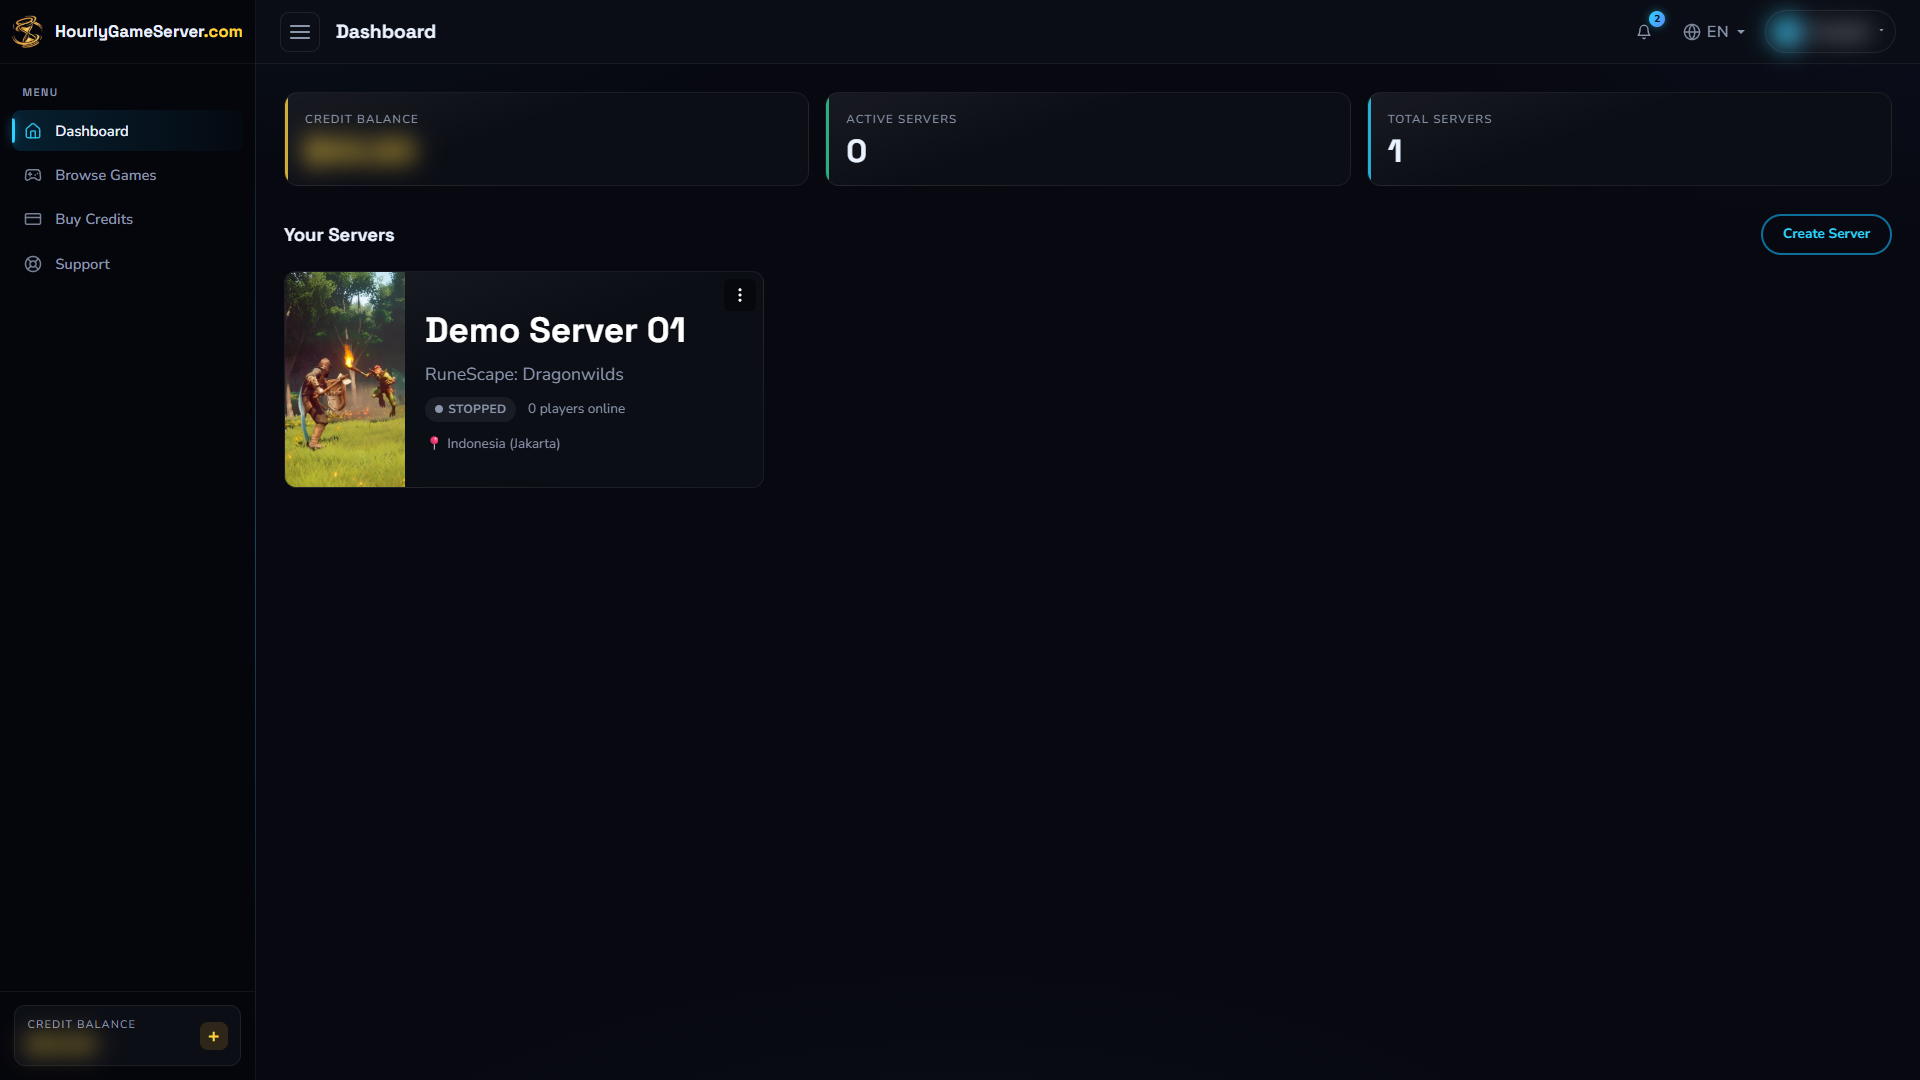Open the Support page

point(127,264)
